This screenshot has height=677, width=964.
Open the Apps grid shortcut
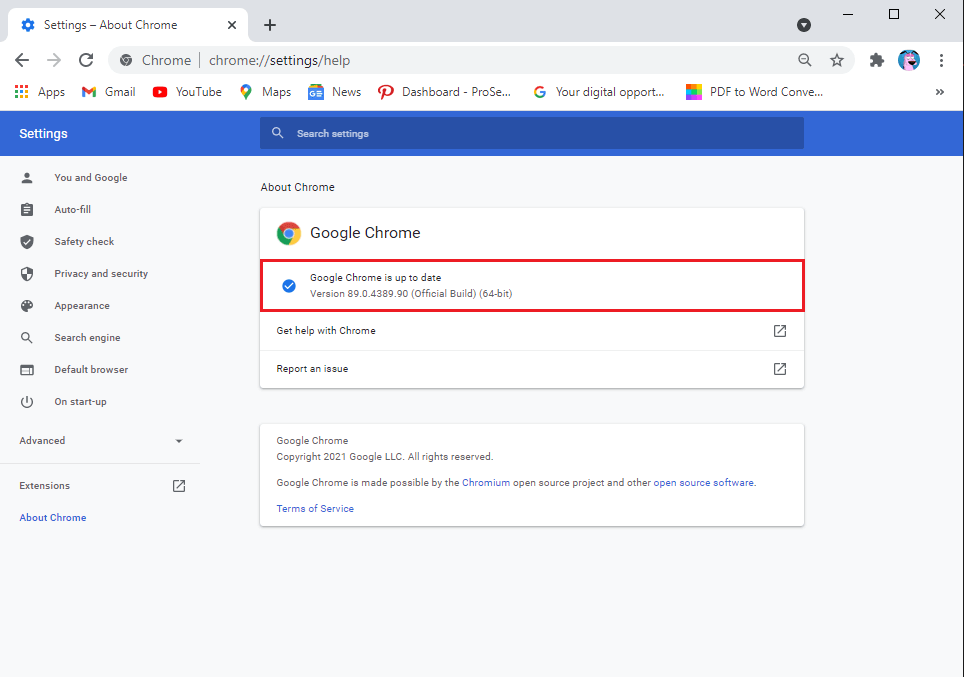coord(40,92)
